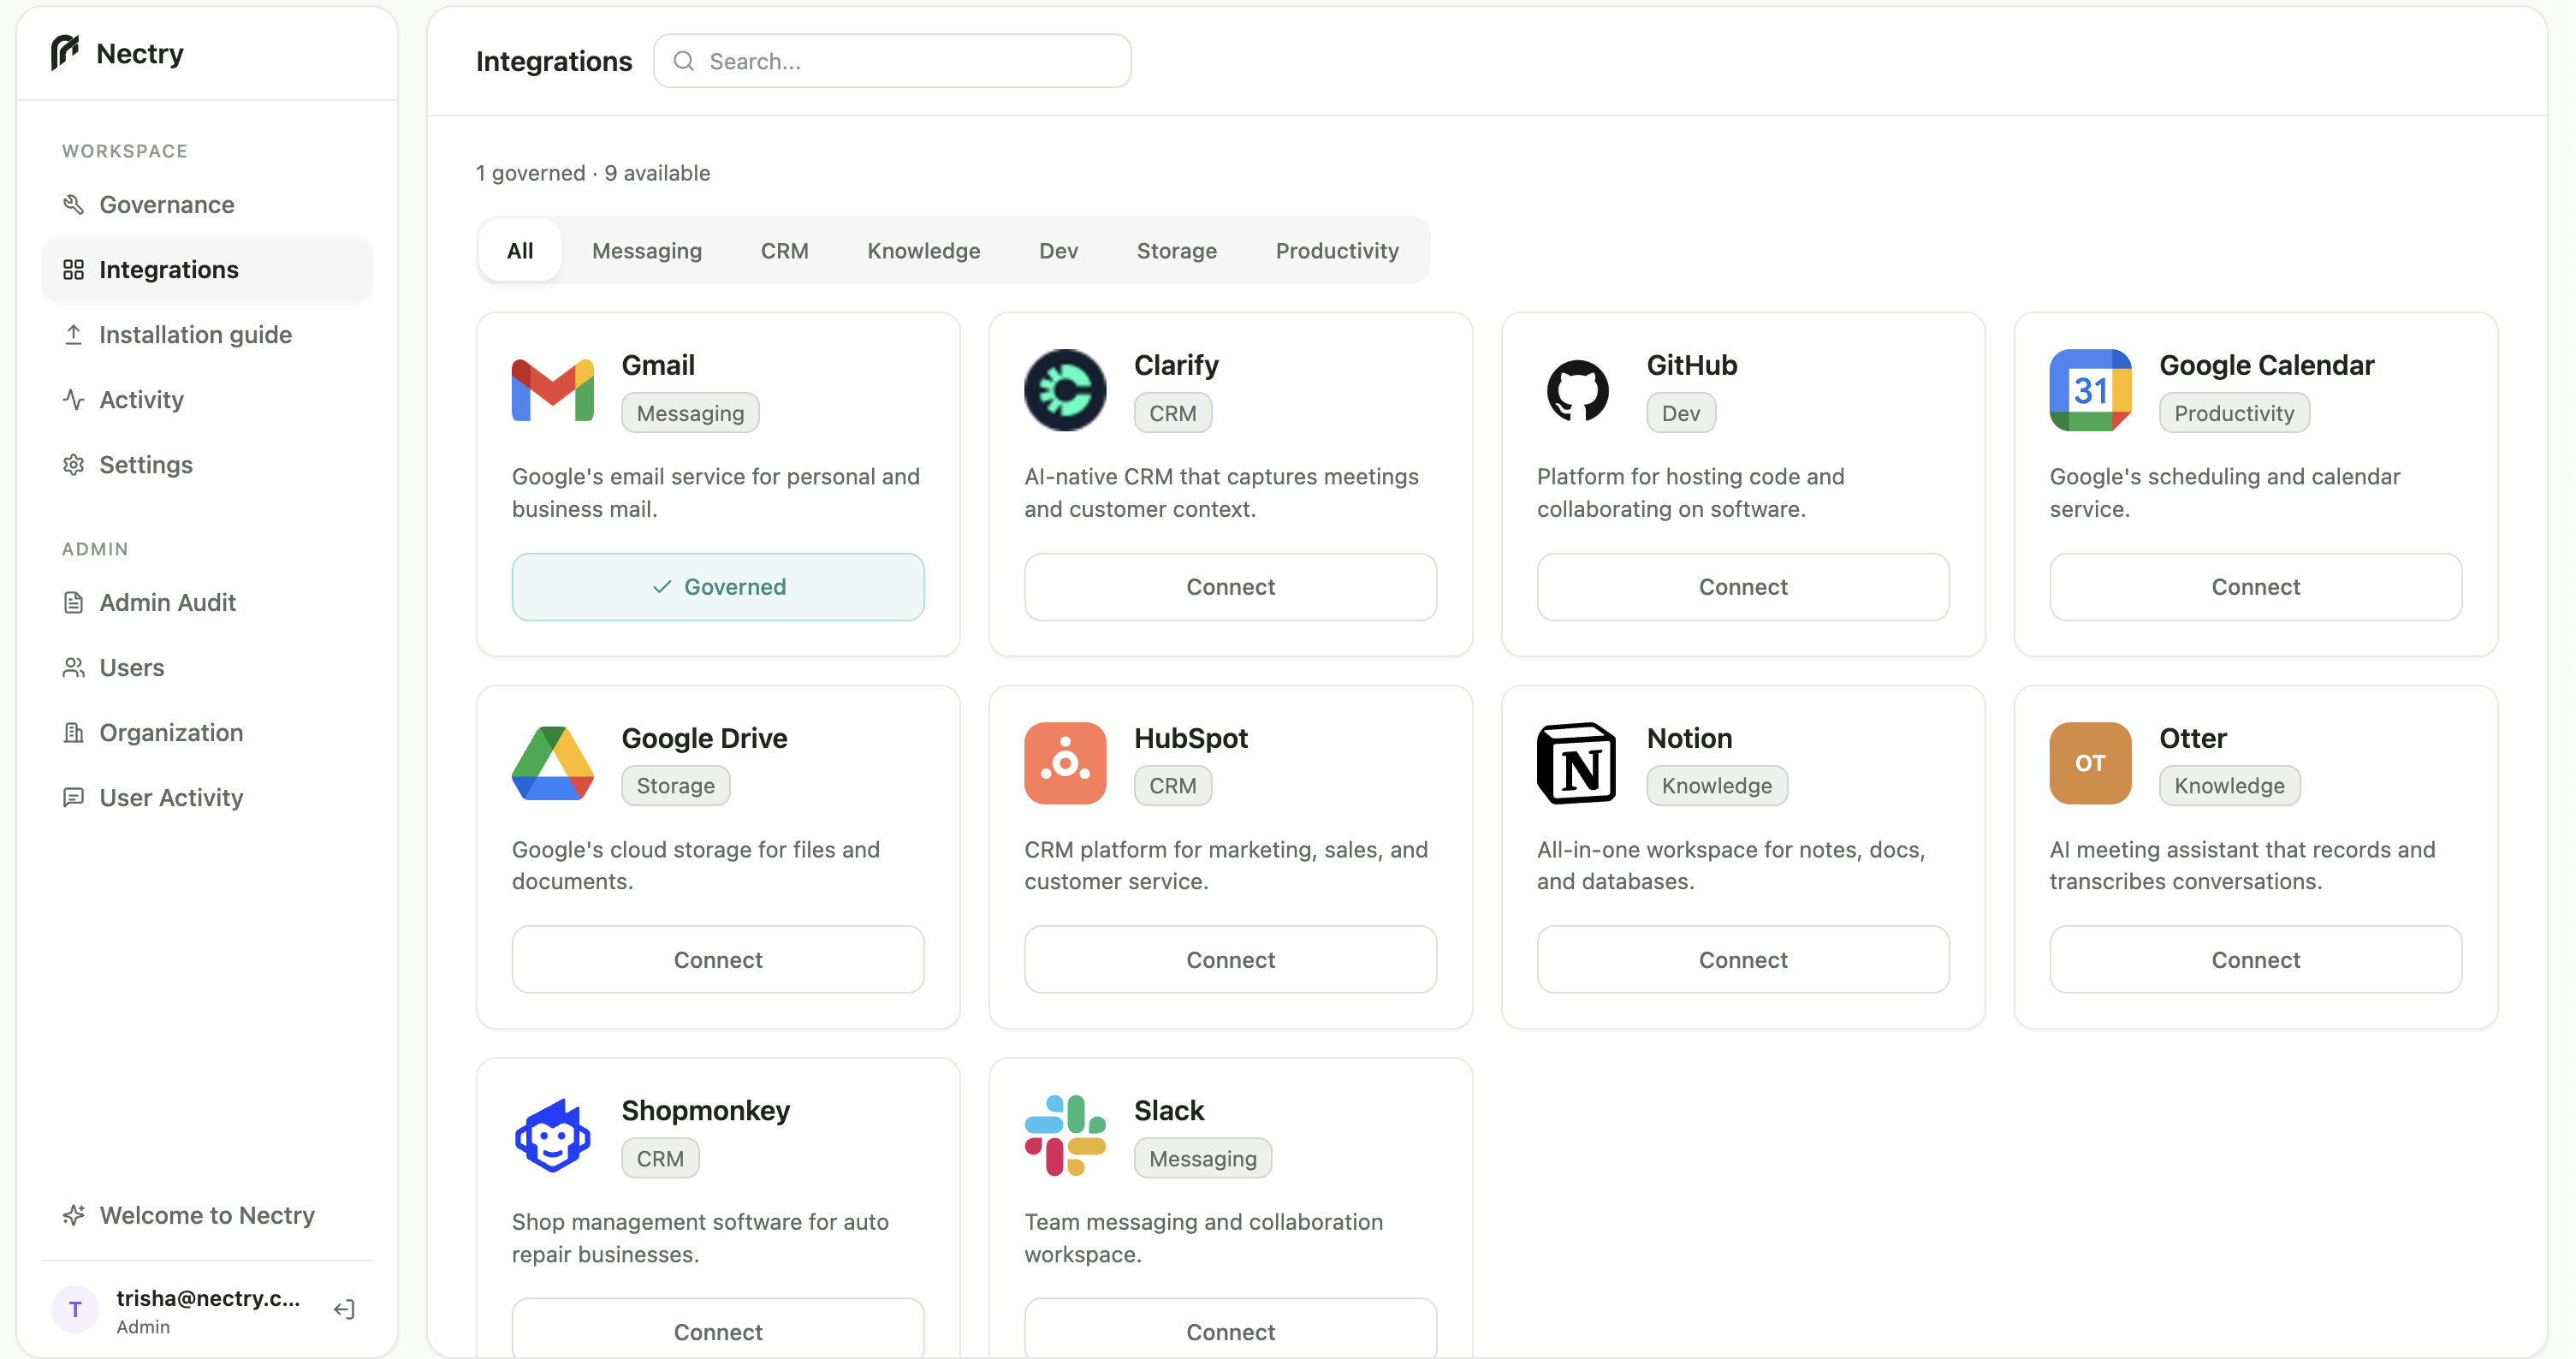Select Integrations in the sidebar
This screenshot has width=2576, height=1359.
pyautogui.click(x=207, y=269)
